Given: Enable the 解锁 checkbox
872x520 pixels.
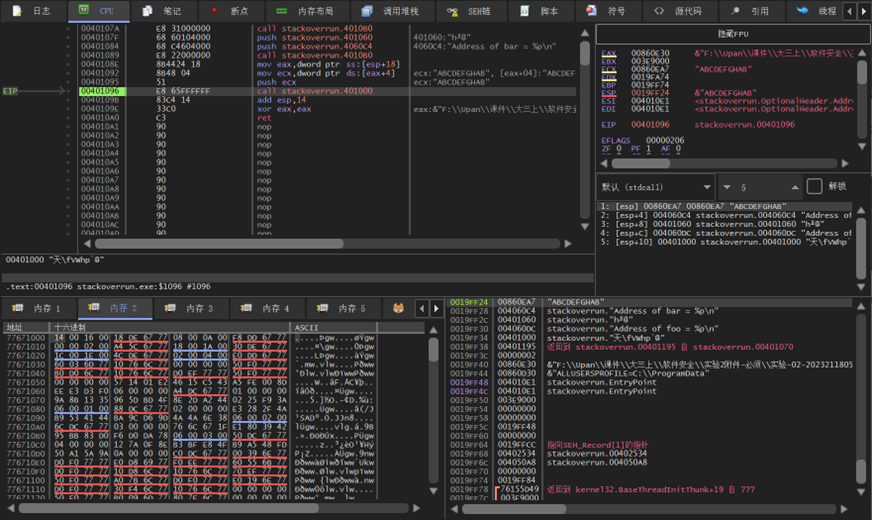Looking at the screenshot, I should pyautogui.click(x=814, y=186).
